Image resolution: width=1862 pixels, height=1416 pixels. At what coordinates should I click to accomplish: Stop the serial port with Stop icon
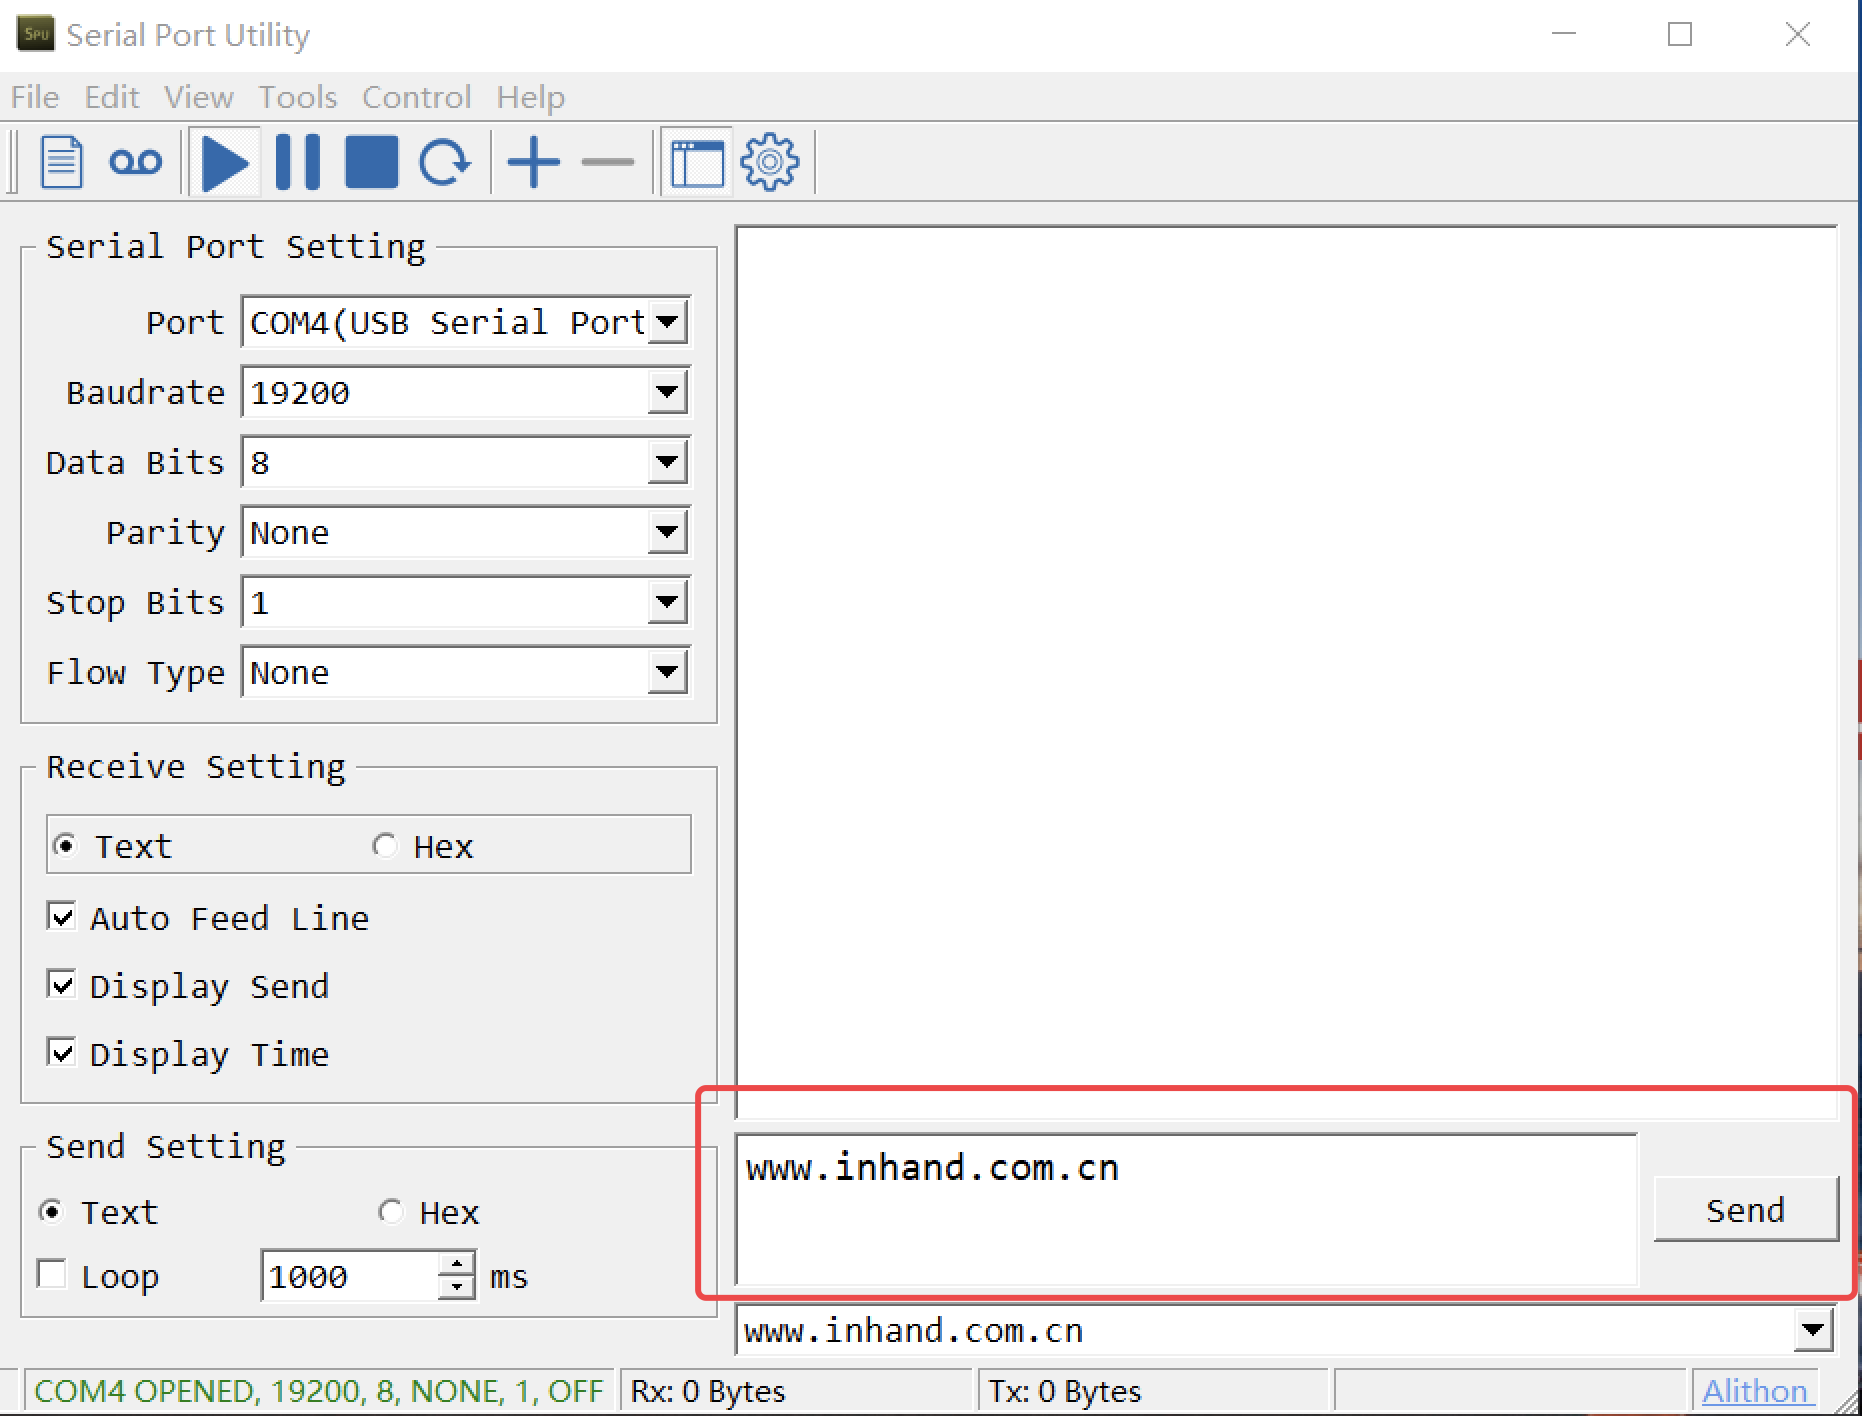click(x=371, y=162)
